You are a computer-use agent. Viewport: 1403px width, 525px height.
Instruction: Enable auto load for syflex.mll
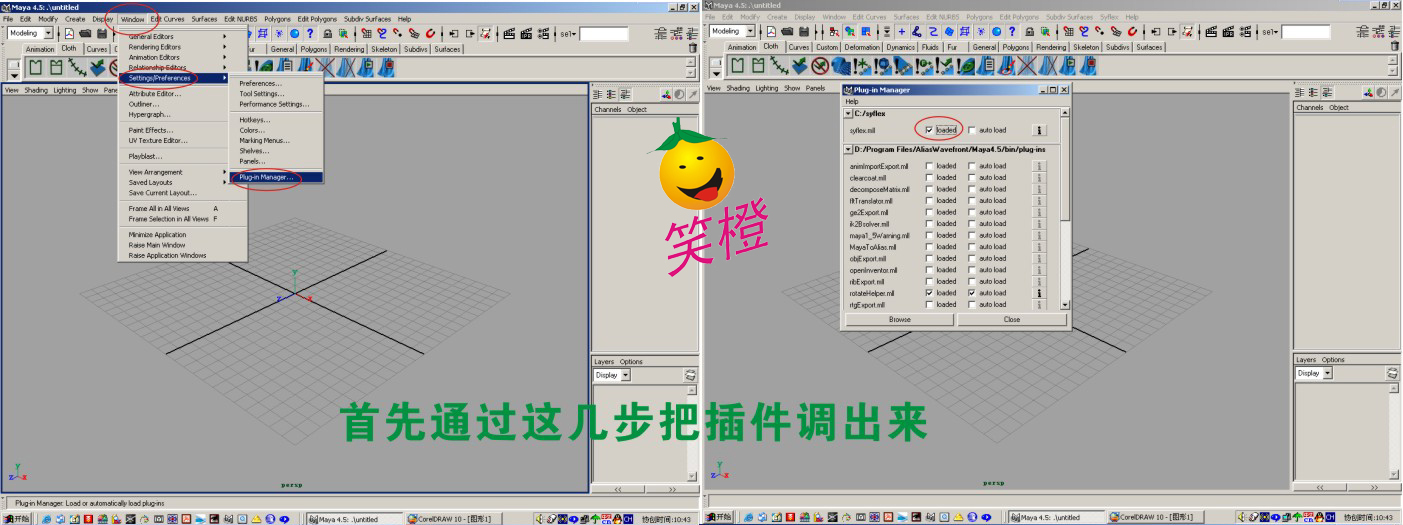pyautogui.click(x=972, y=130)
